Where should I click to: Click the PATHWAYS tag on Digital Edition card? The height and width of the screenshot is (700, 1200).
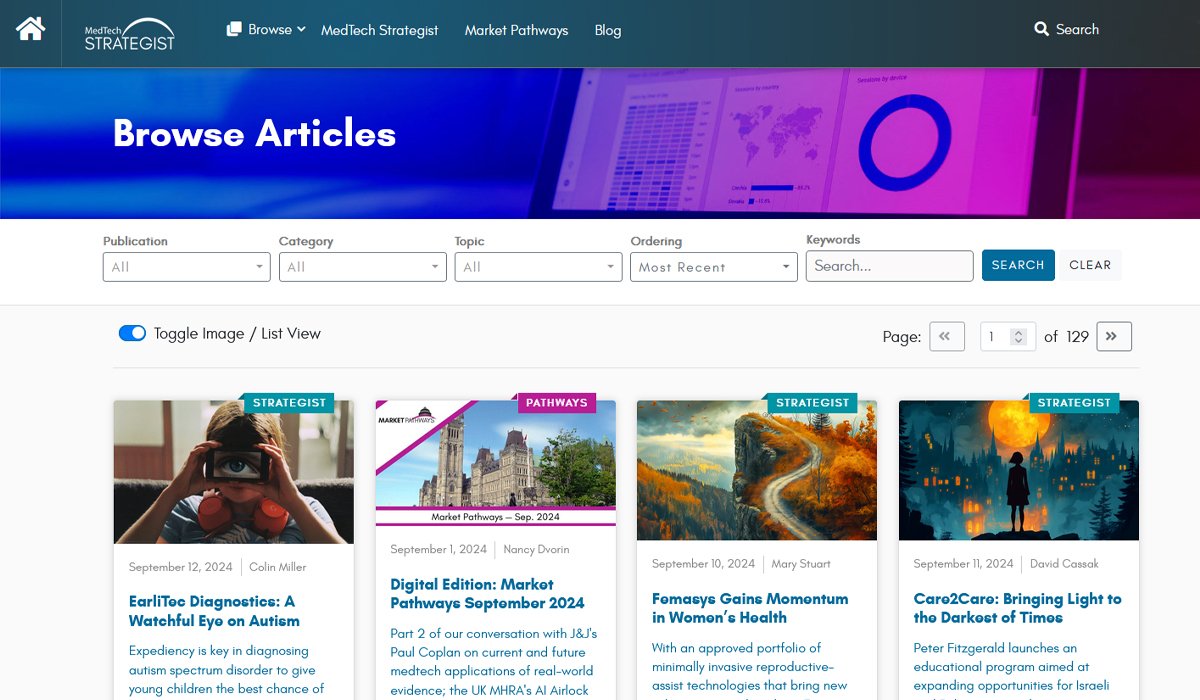556,403
